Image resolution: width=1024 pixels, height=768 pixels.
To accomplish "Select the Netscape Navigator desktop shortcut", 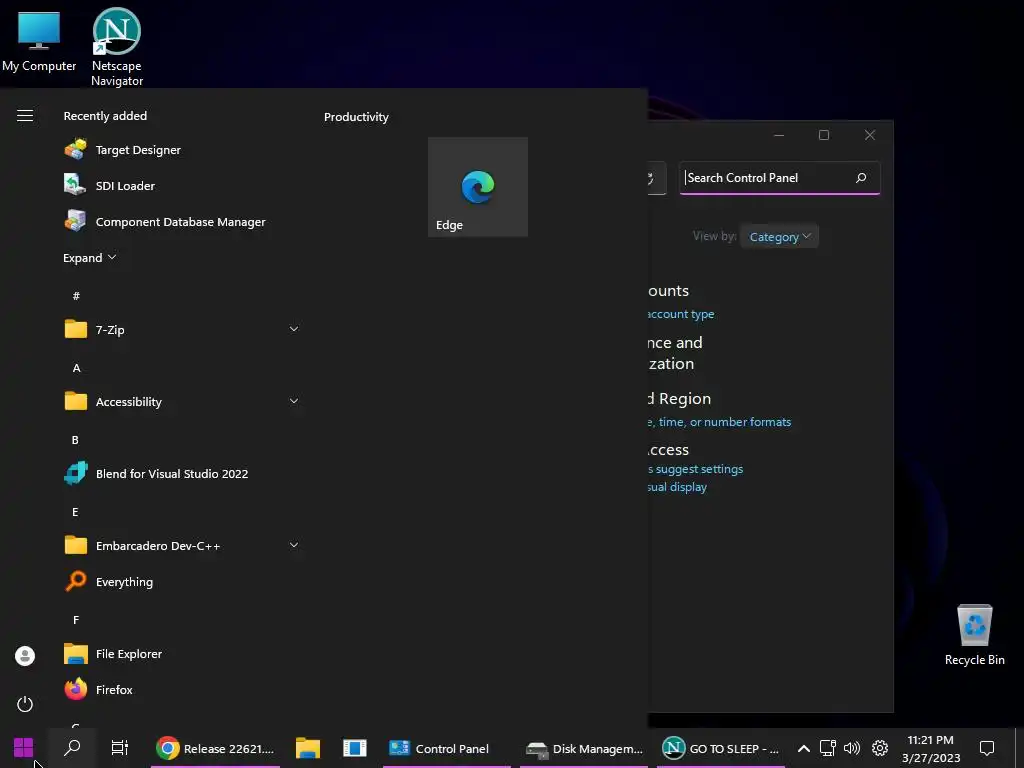I will [117, 46].
